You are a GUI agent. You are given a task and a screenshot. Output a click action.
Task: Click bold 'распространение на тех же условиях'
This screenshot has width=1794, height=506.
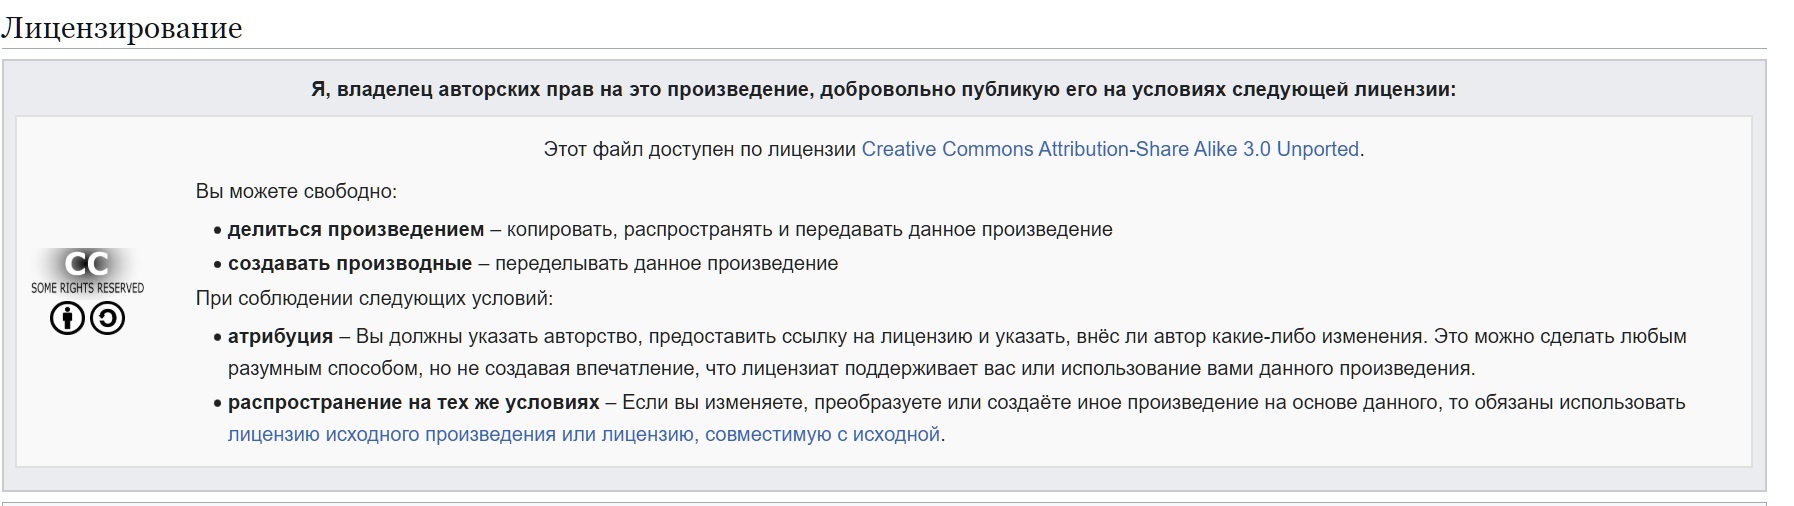pyautogui.click(x=414, y=402)
